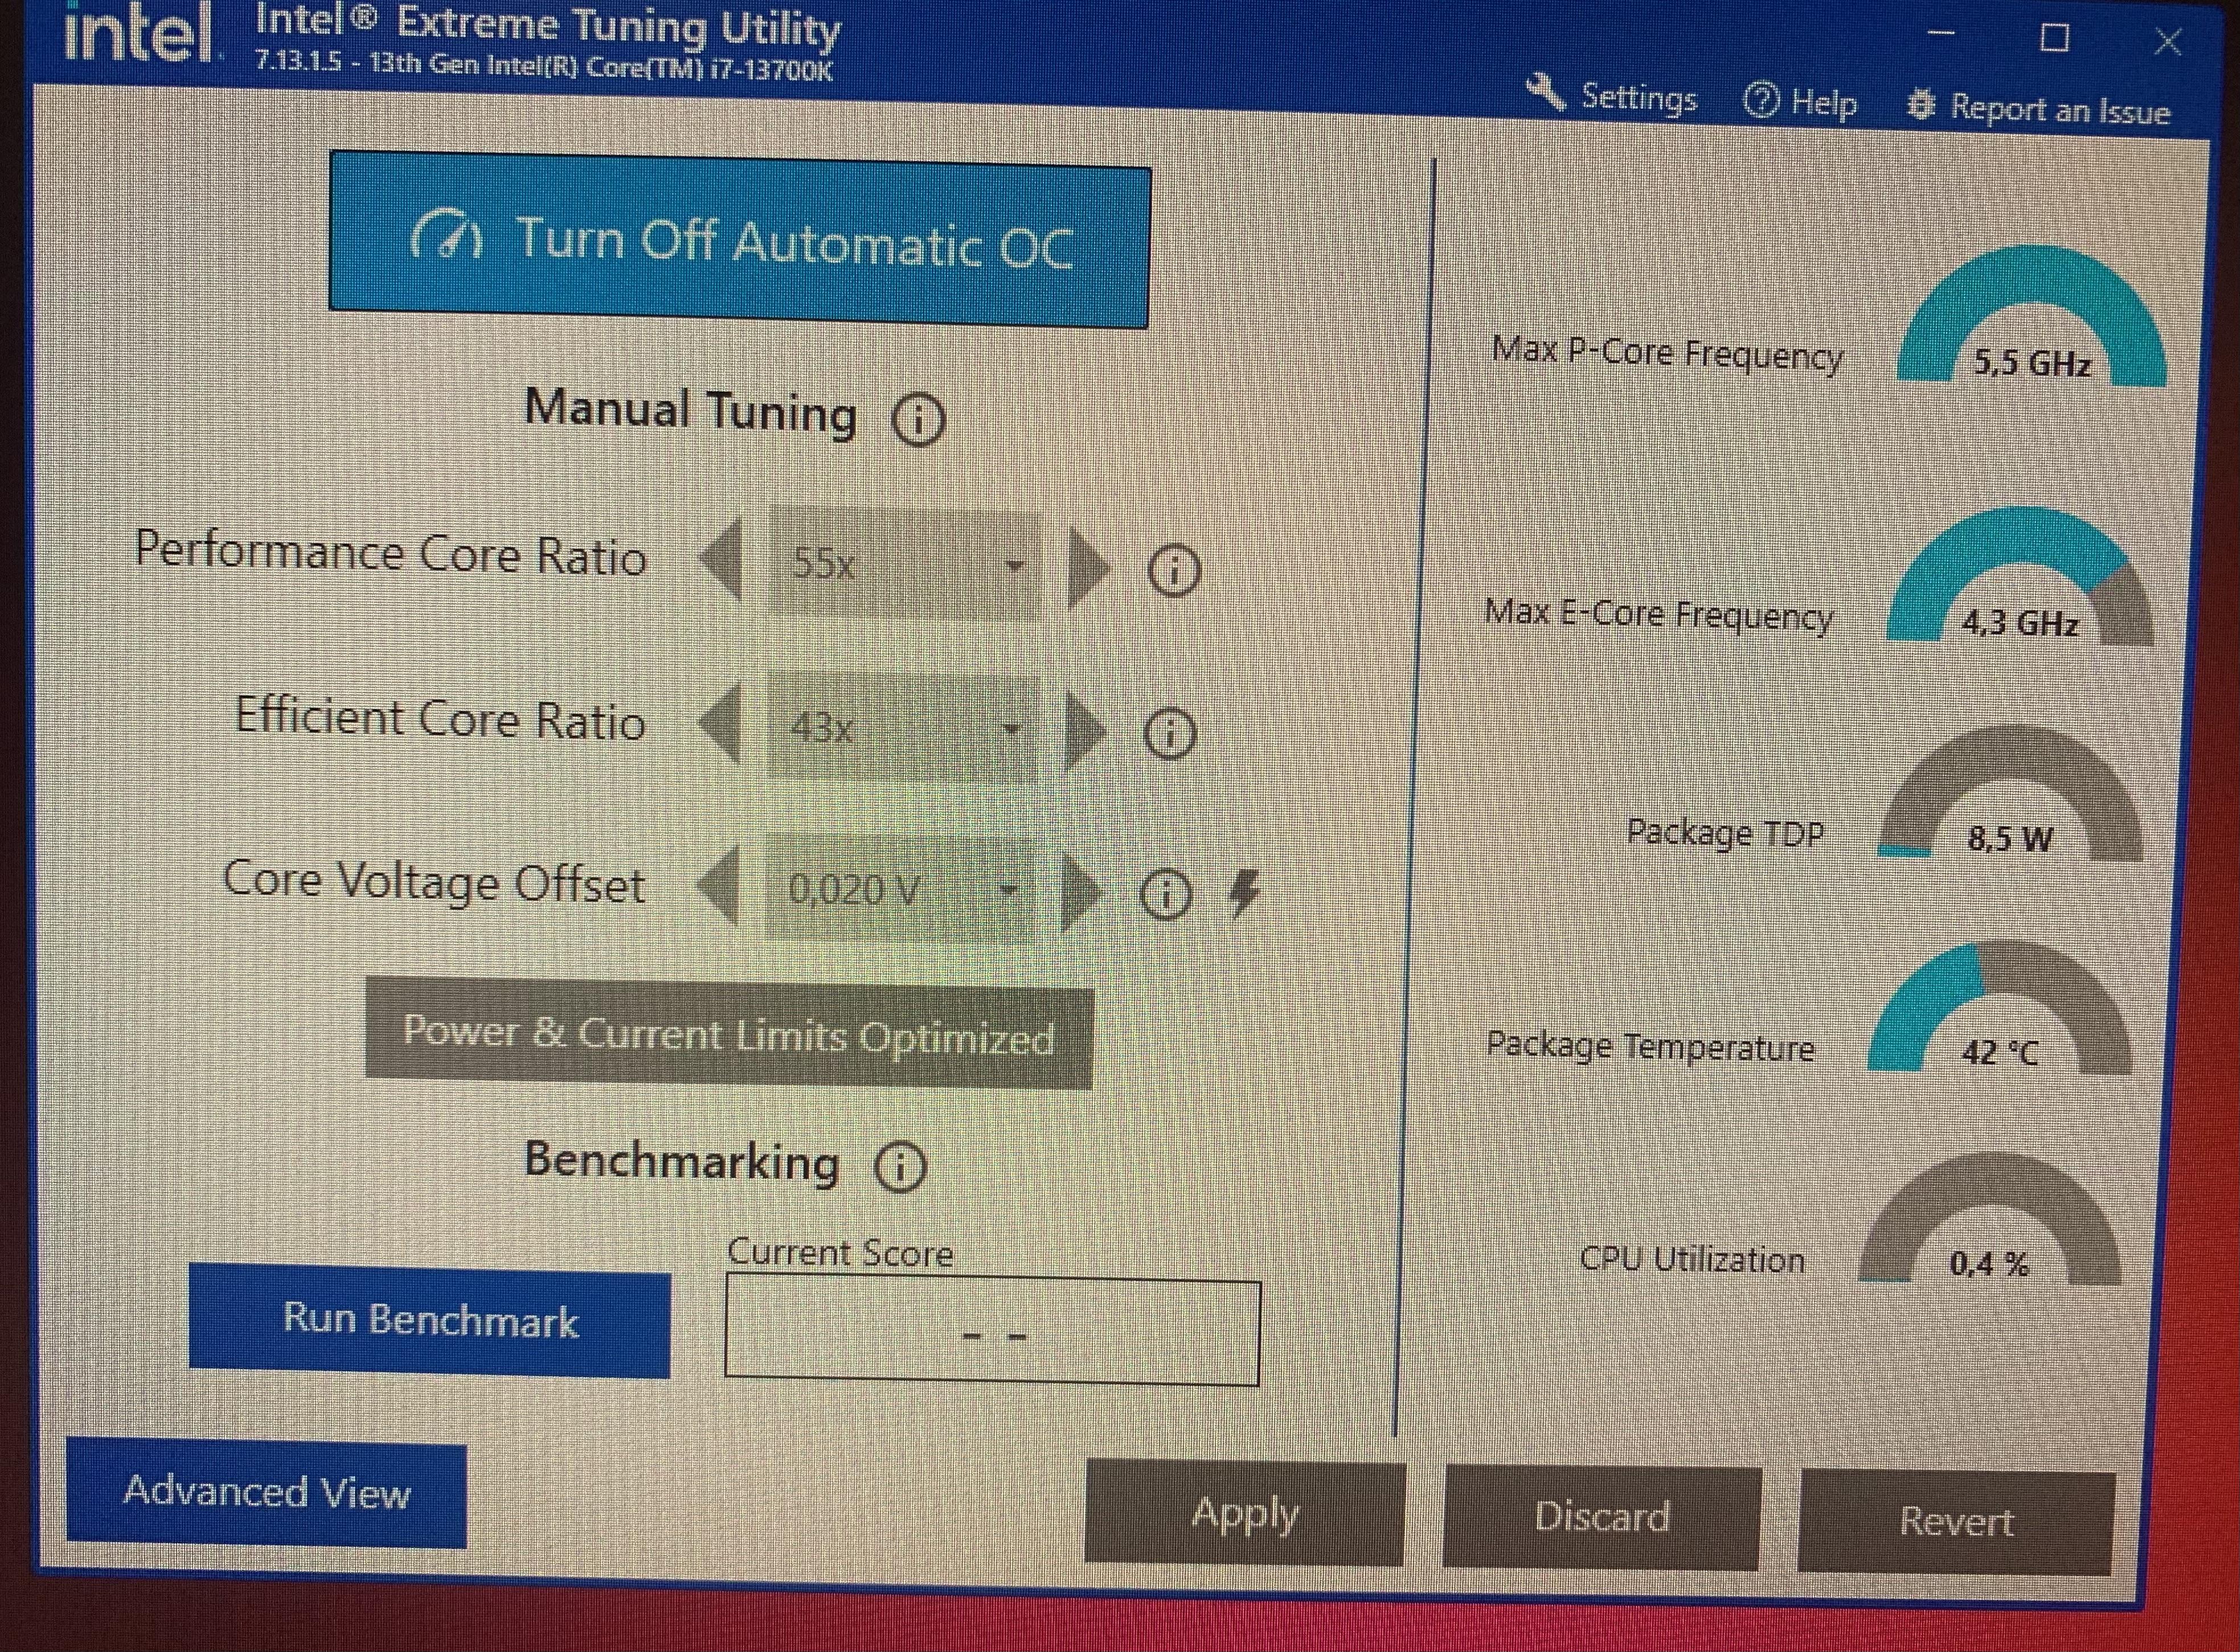Decrease Core Voltage Offset with left arrow
The image size is (2240, 1652).
point(717,886)
